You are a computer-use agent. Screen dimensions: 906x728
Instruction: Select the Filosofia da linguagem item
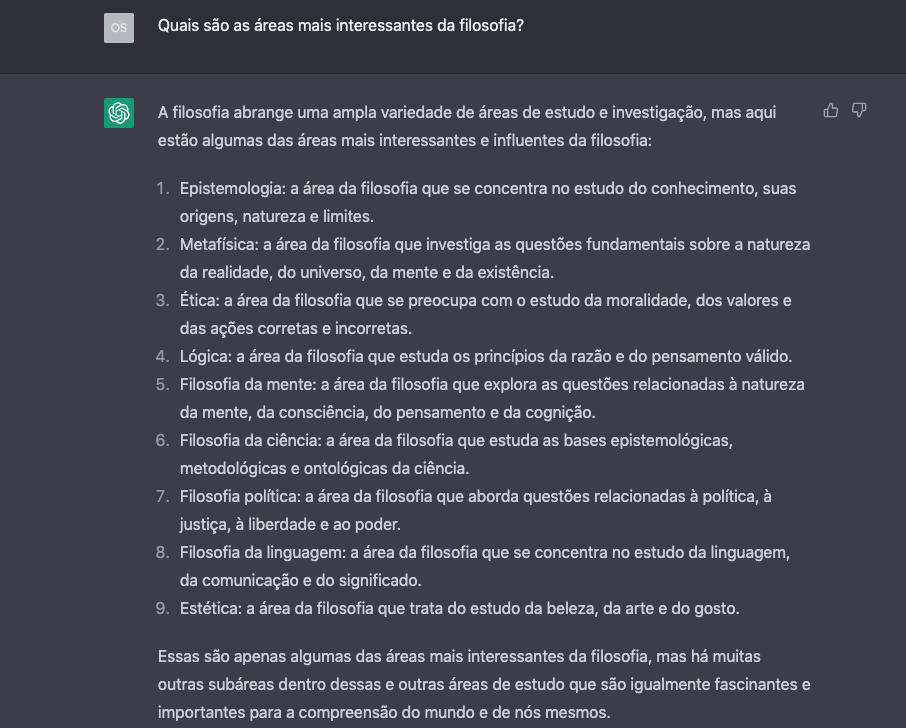click(x=485, y=566)
